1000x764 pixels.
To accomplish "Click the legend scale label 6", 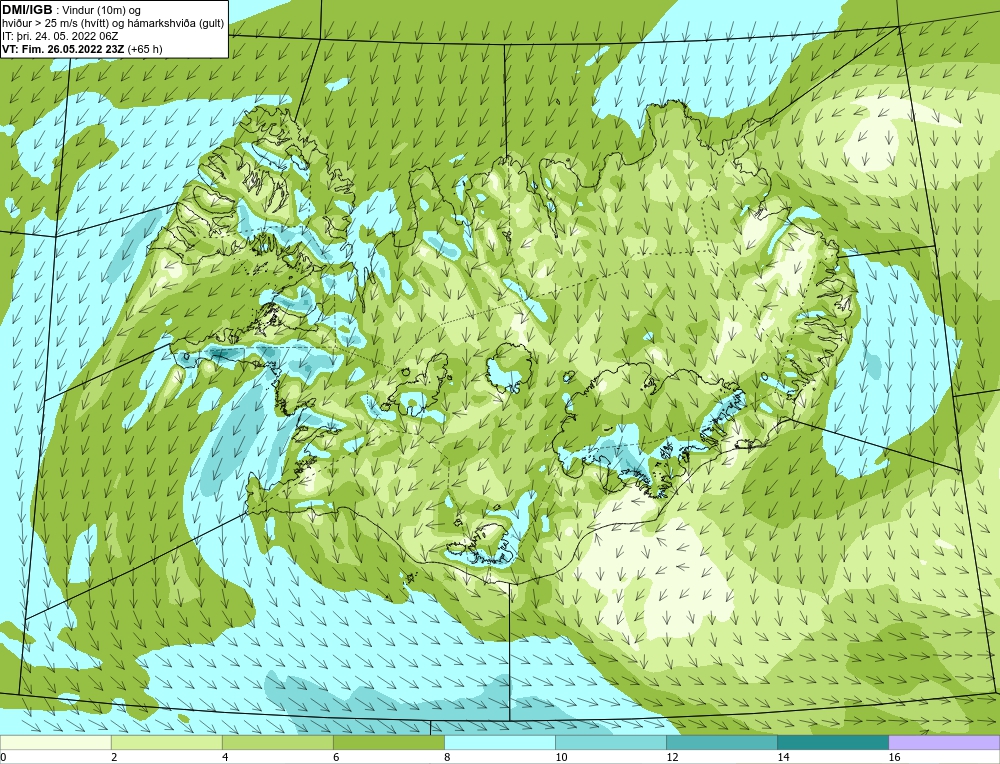I will pos(336,757).
